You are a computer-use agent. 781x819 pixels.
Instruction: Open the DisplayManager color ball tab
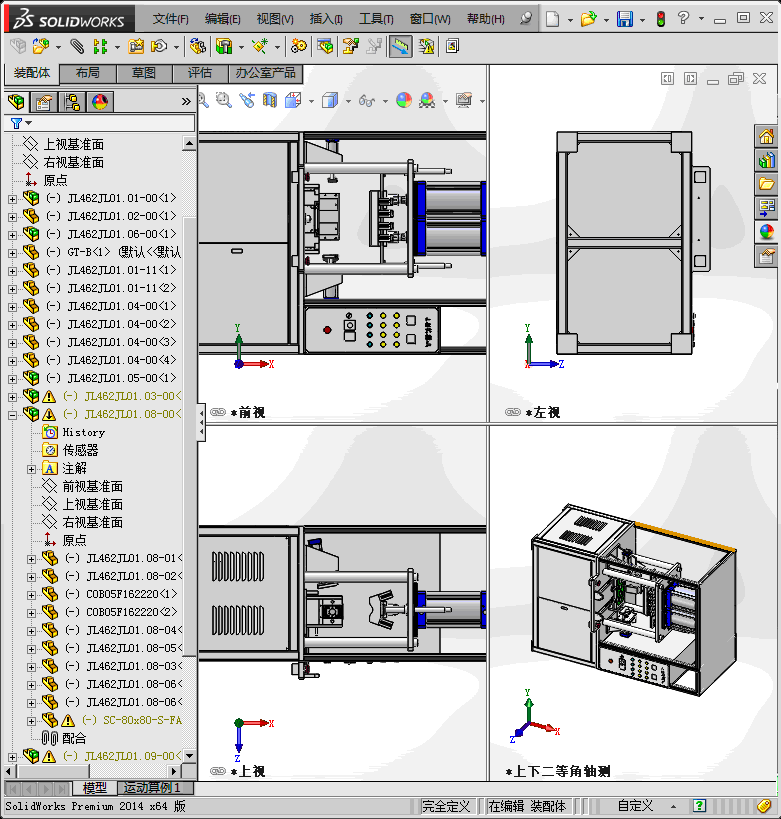[x=100, y=102]
